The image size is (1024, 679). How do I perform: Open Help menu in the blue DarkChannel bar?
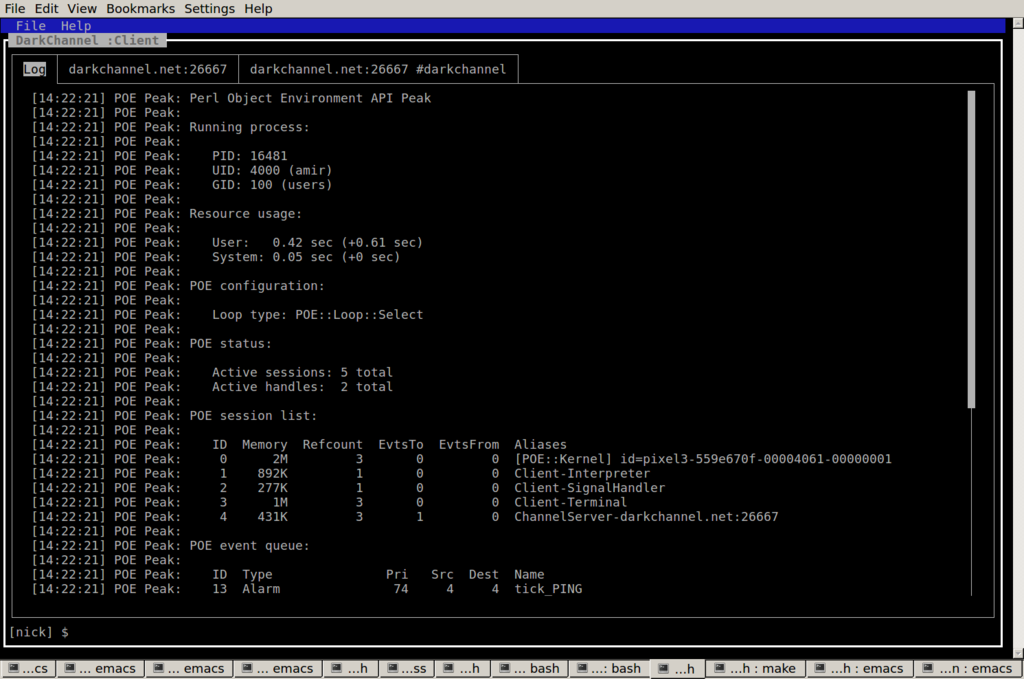click(x=75, y=26)
